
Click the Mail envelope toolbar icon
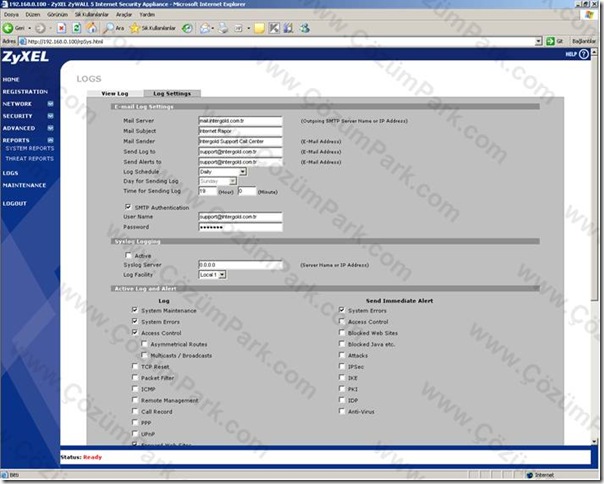click(x=205, y=28)
